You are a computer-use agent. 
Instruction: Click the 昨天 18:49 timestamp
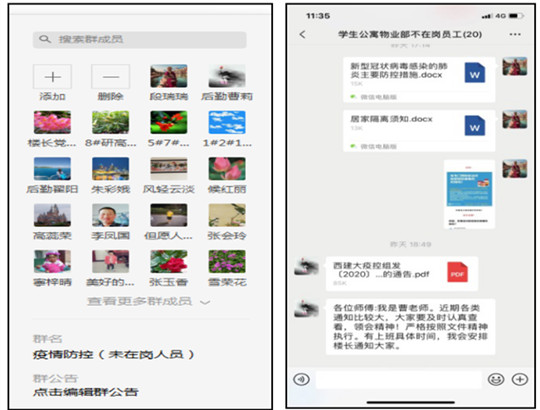(x=410, y=244)
